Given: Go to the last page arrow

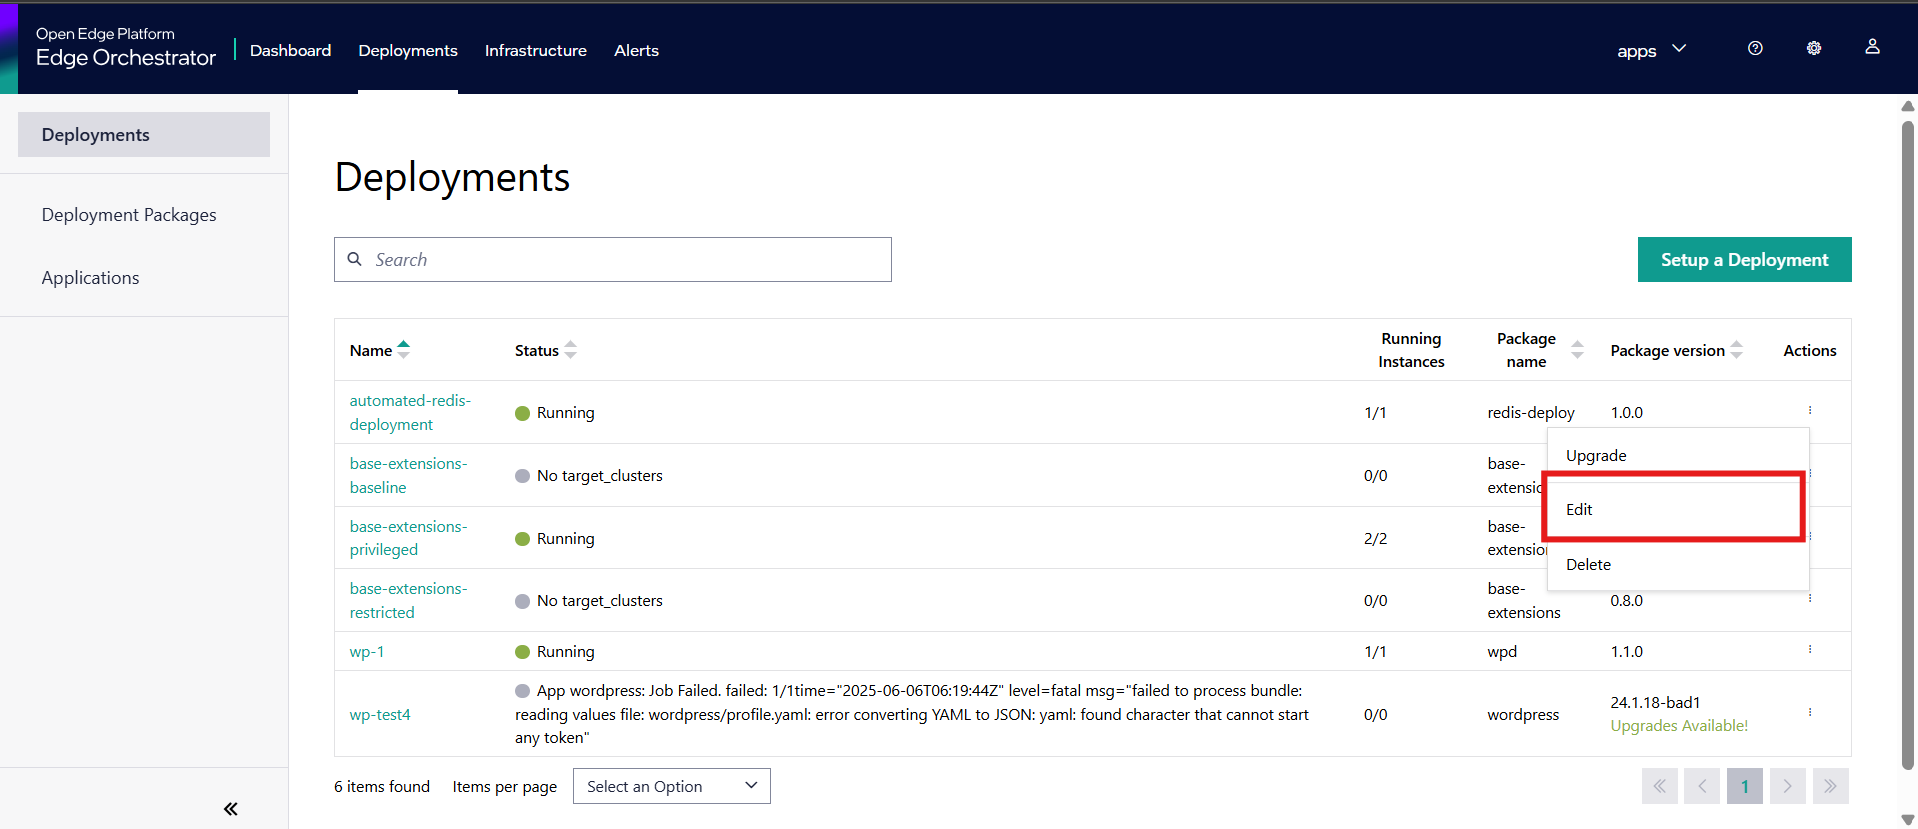Looking at the screenshot, I should (1830, 786).
